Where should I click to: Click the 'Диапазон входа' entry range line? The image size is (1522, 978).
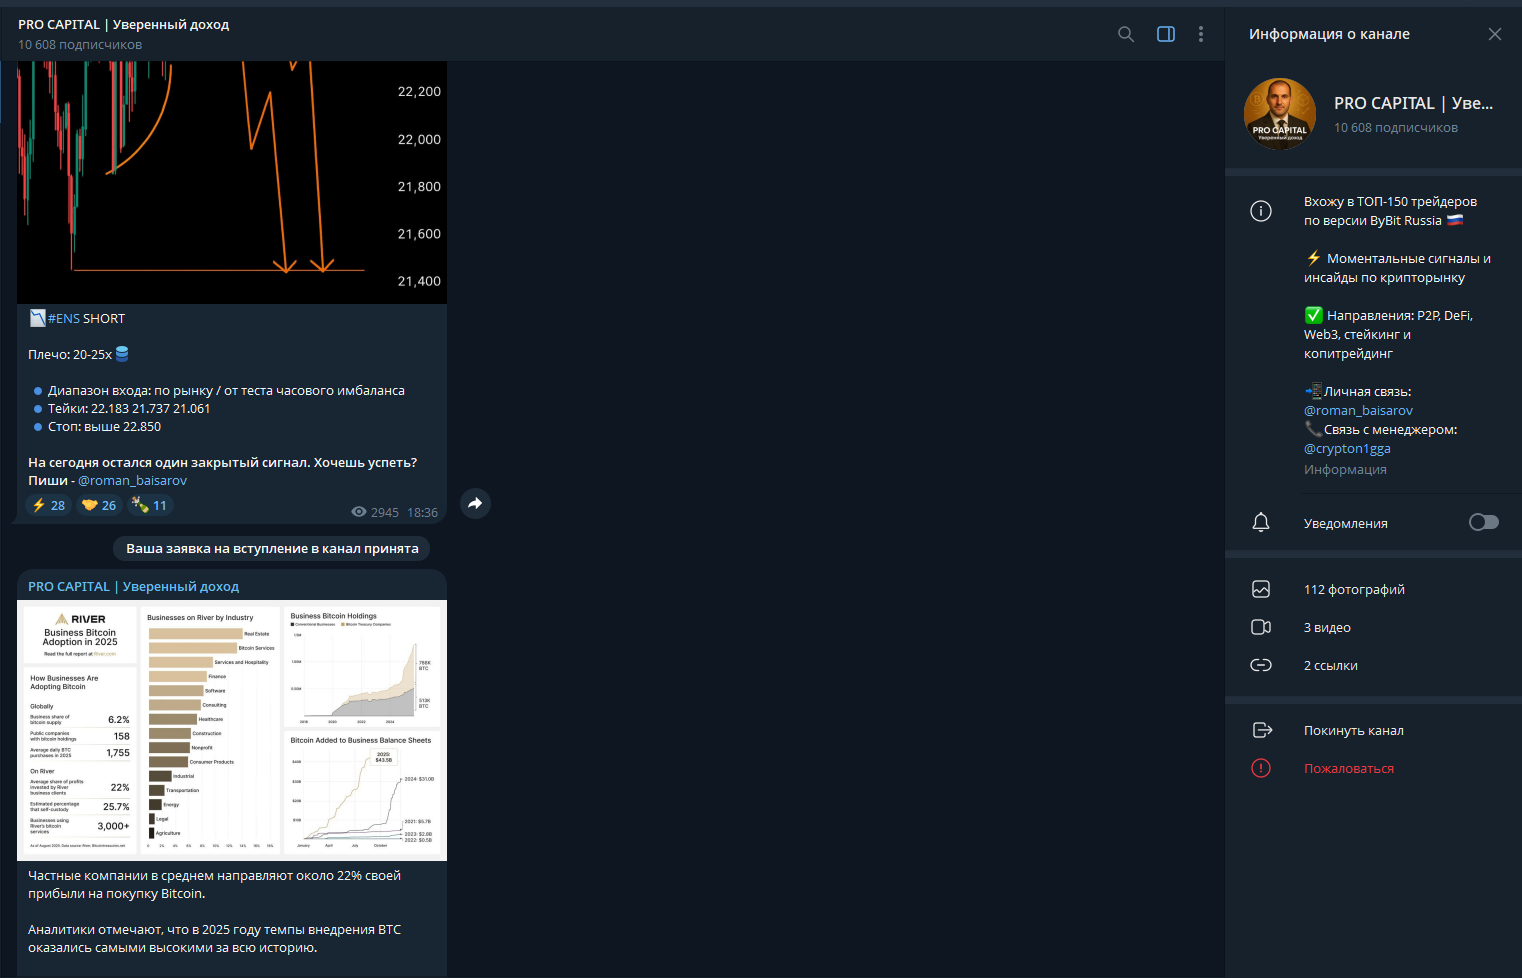[x=226, y=390]
